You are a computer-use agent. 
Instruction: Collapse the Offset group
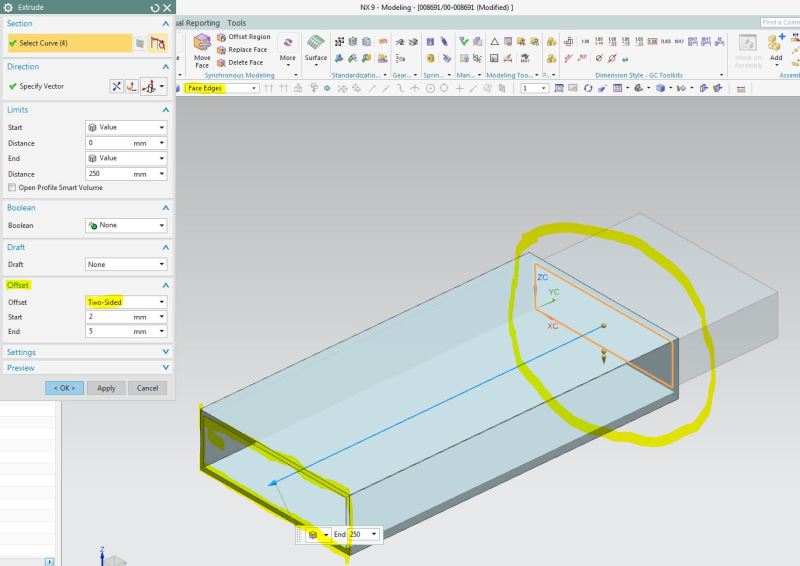(x=165, y=285)
